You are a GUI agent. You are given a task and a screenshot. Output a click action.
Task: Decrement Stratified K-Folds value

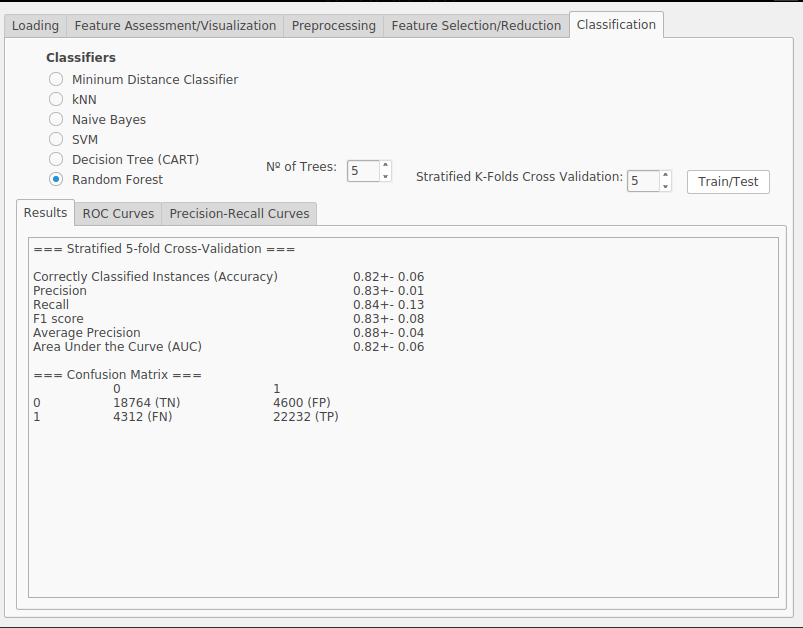click(665, 186)
